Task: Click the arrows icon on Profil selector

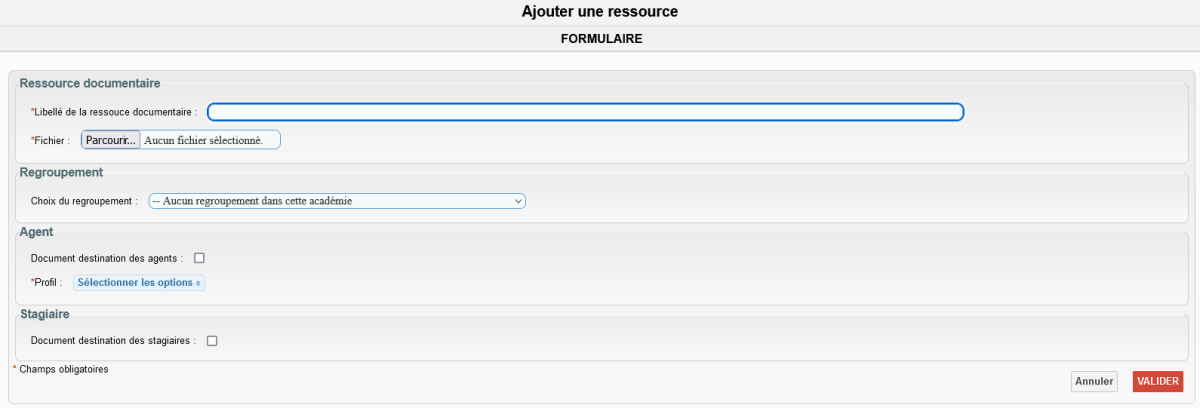Action: point(198,283)
